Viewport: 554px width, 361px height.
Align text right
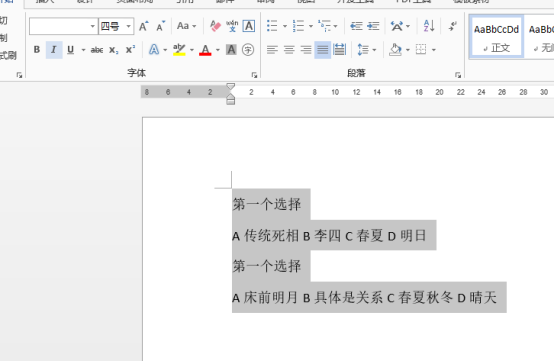pyautogui.click(x=306, y=50)
